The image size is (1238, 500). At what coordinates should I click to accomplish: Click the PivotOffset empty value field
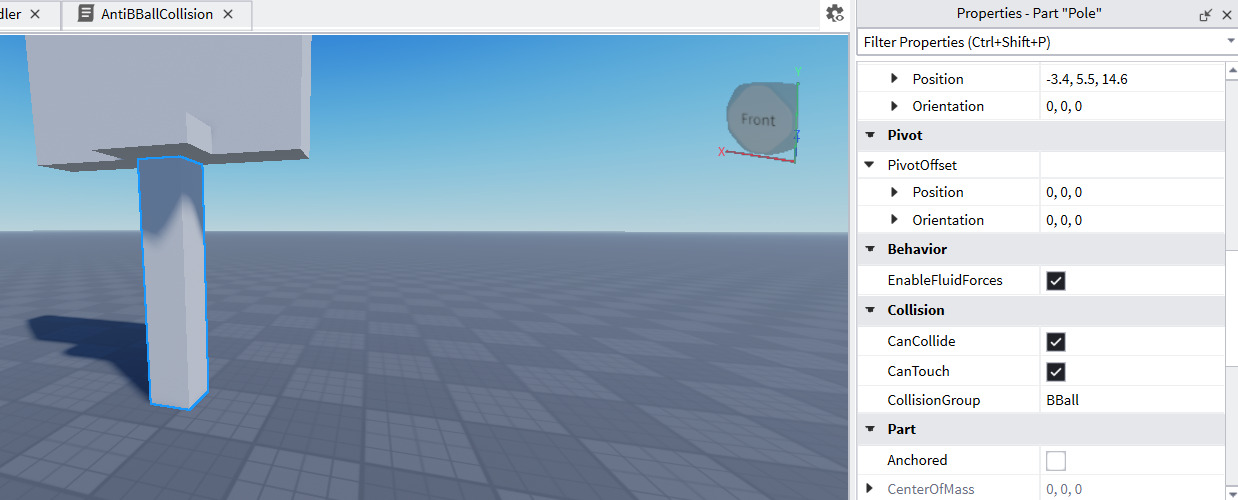point(1132,165)
